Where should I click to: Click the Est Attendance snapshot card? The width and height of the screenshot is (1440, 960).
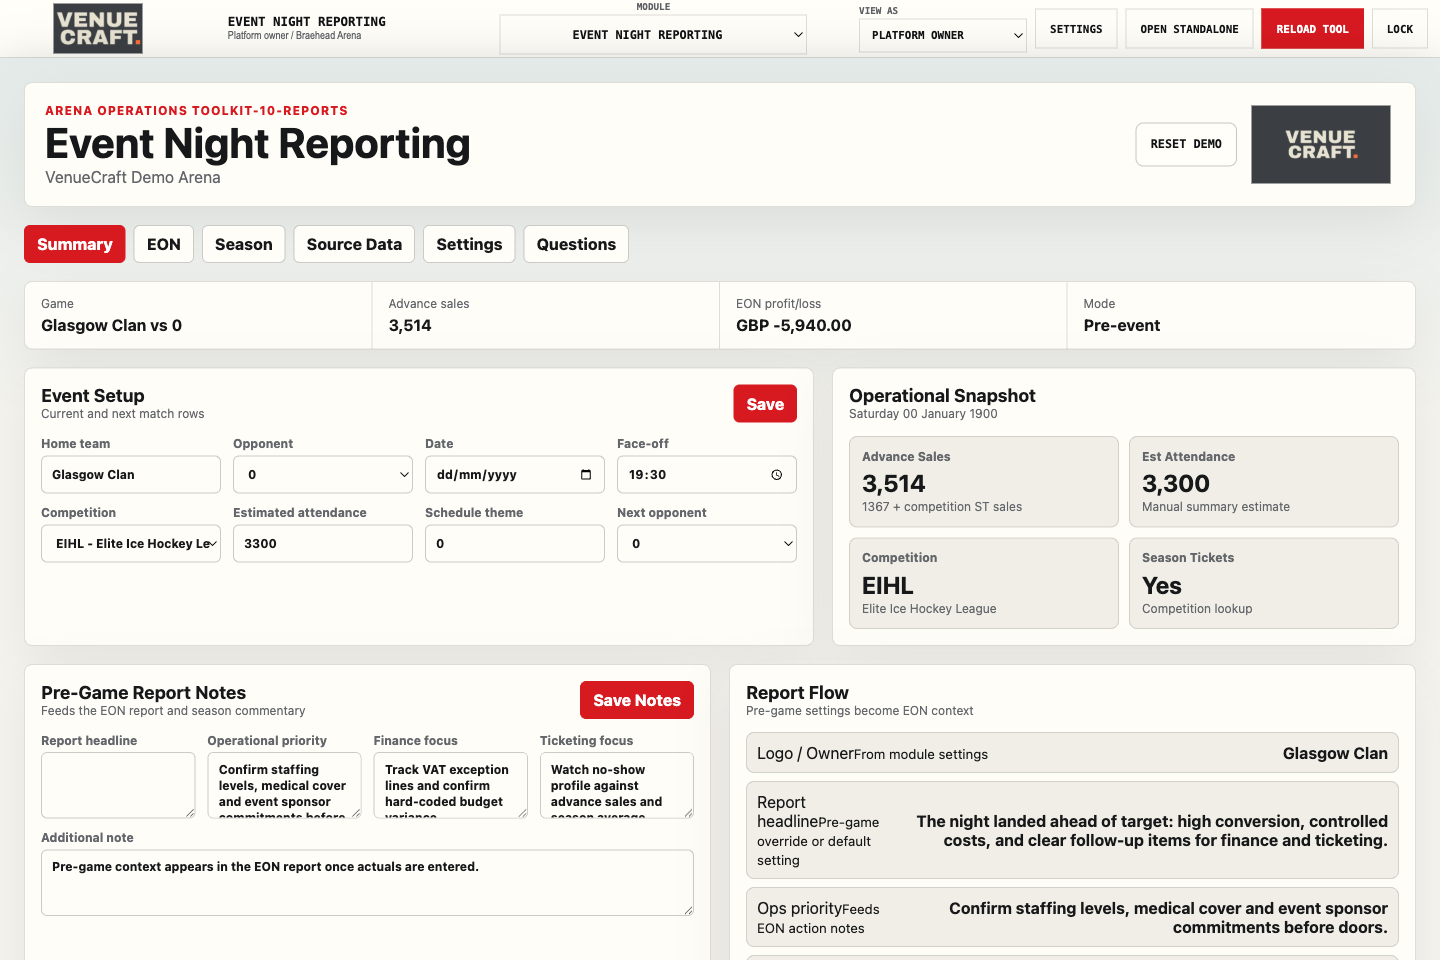[1264, 481]
